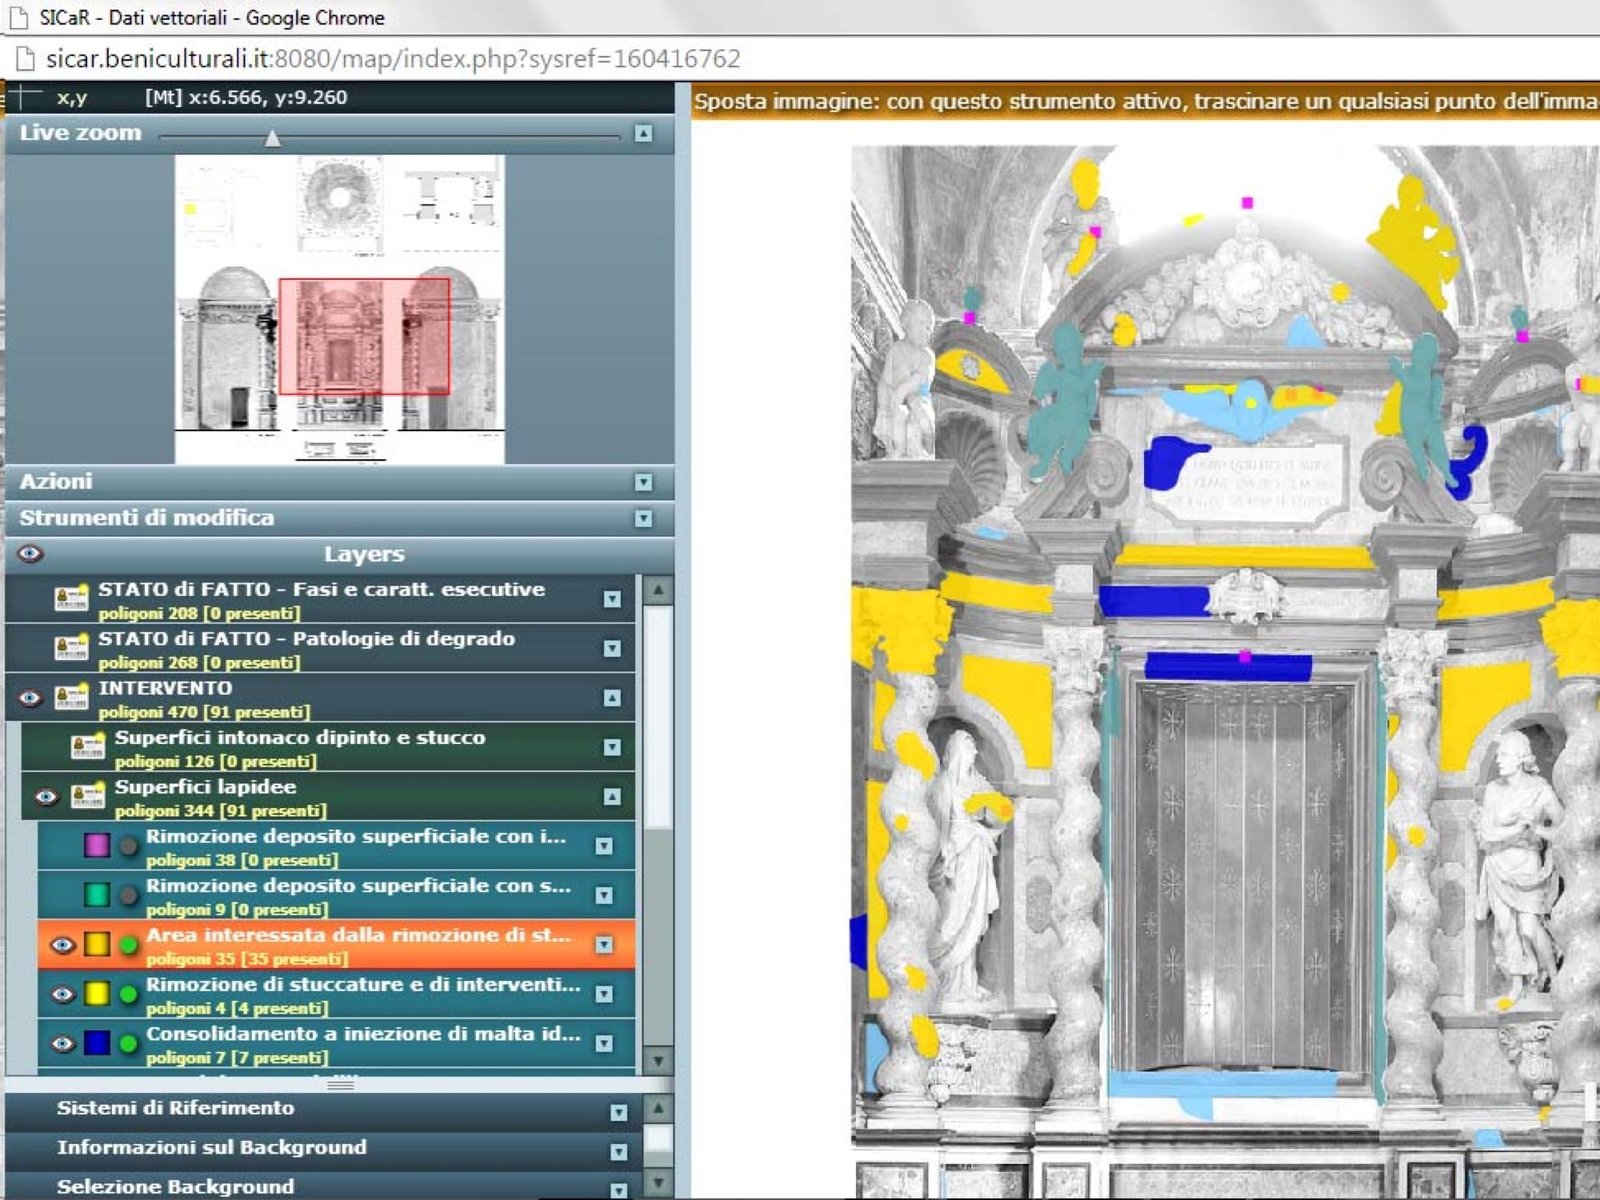Image resolution: width=1600 pixels, height=1200 pixels.
Task: Click purple color swatch of first Rimozione deposito
Action: (96, 846)
